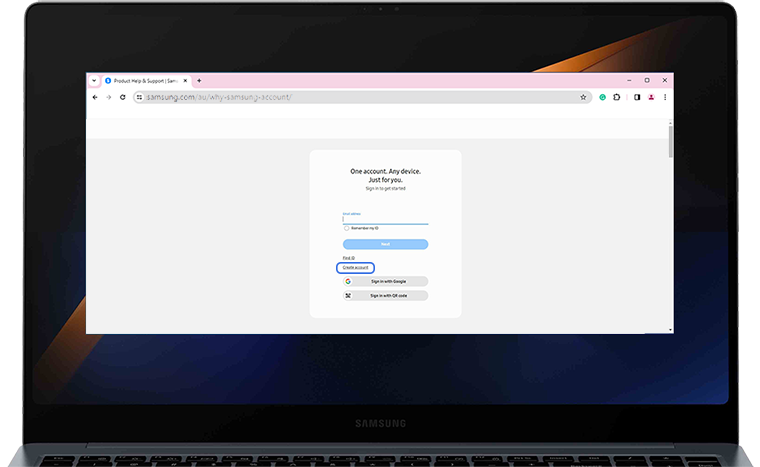
Task: Open the three-dot Chrome menu
Action: (665, 97)
